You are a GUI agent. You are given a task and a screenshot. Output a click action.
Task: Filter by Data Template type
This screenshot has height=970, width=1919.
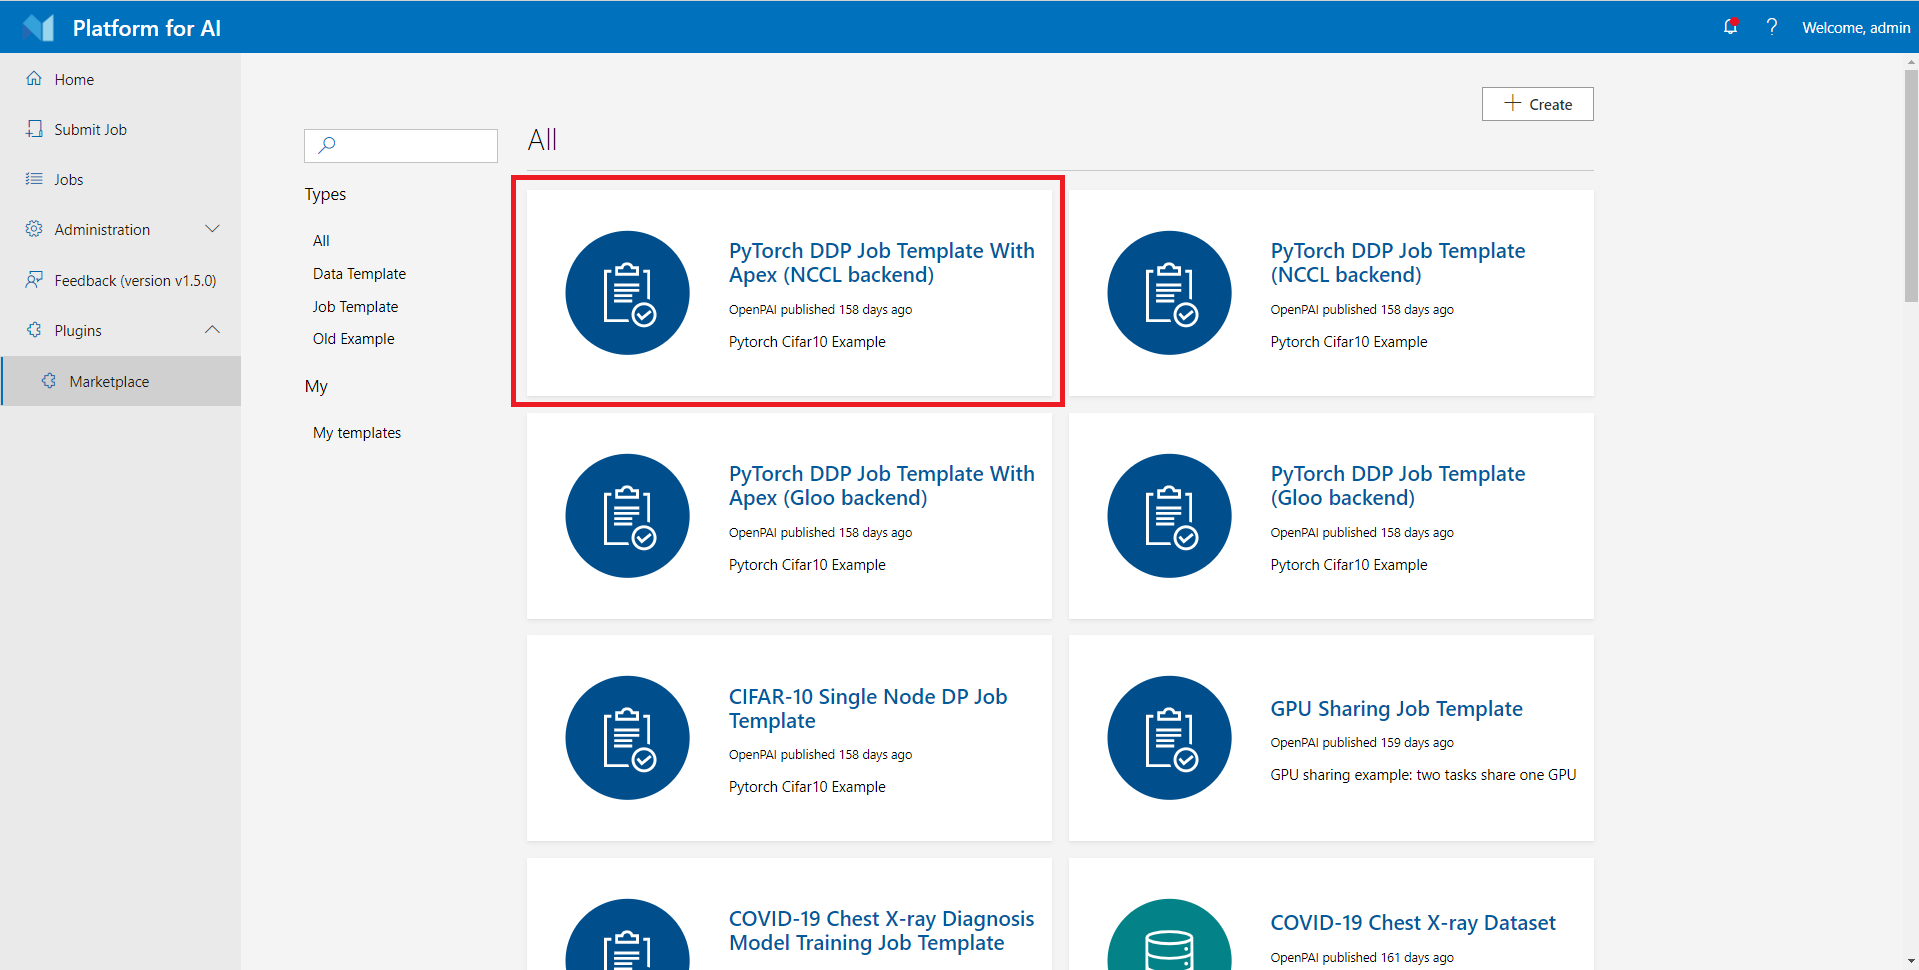point(359,274)
